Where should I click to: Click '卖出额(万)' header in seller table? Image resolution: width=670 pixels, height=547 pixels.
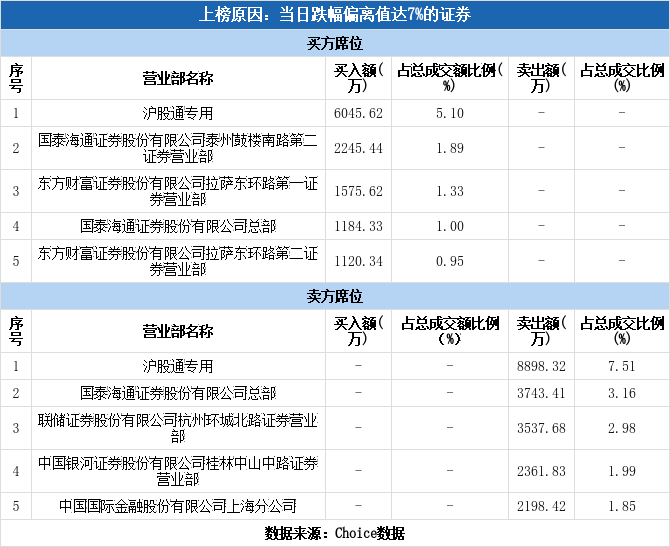point(541,331)
